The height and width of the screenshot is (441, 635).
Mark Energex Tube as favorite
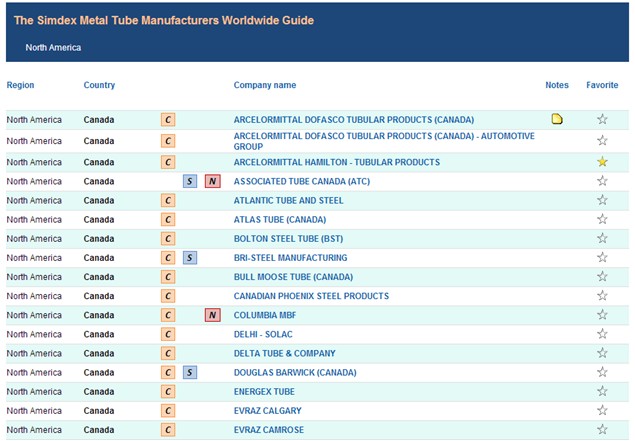click(x=602, y=391)
